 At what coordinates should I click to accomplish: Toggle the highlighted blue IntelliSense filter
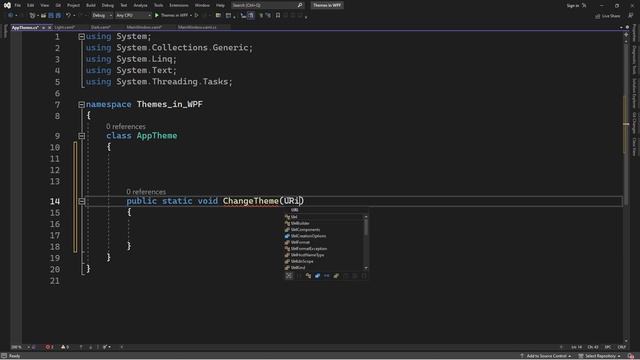point(318,276)
